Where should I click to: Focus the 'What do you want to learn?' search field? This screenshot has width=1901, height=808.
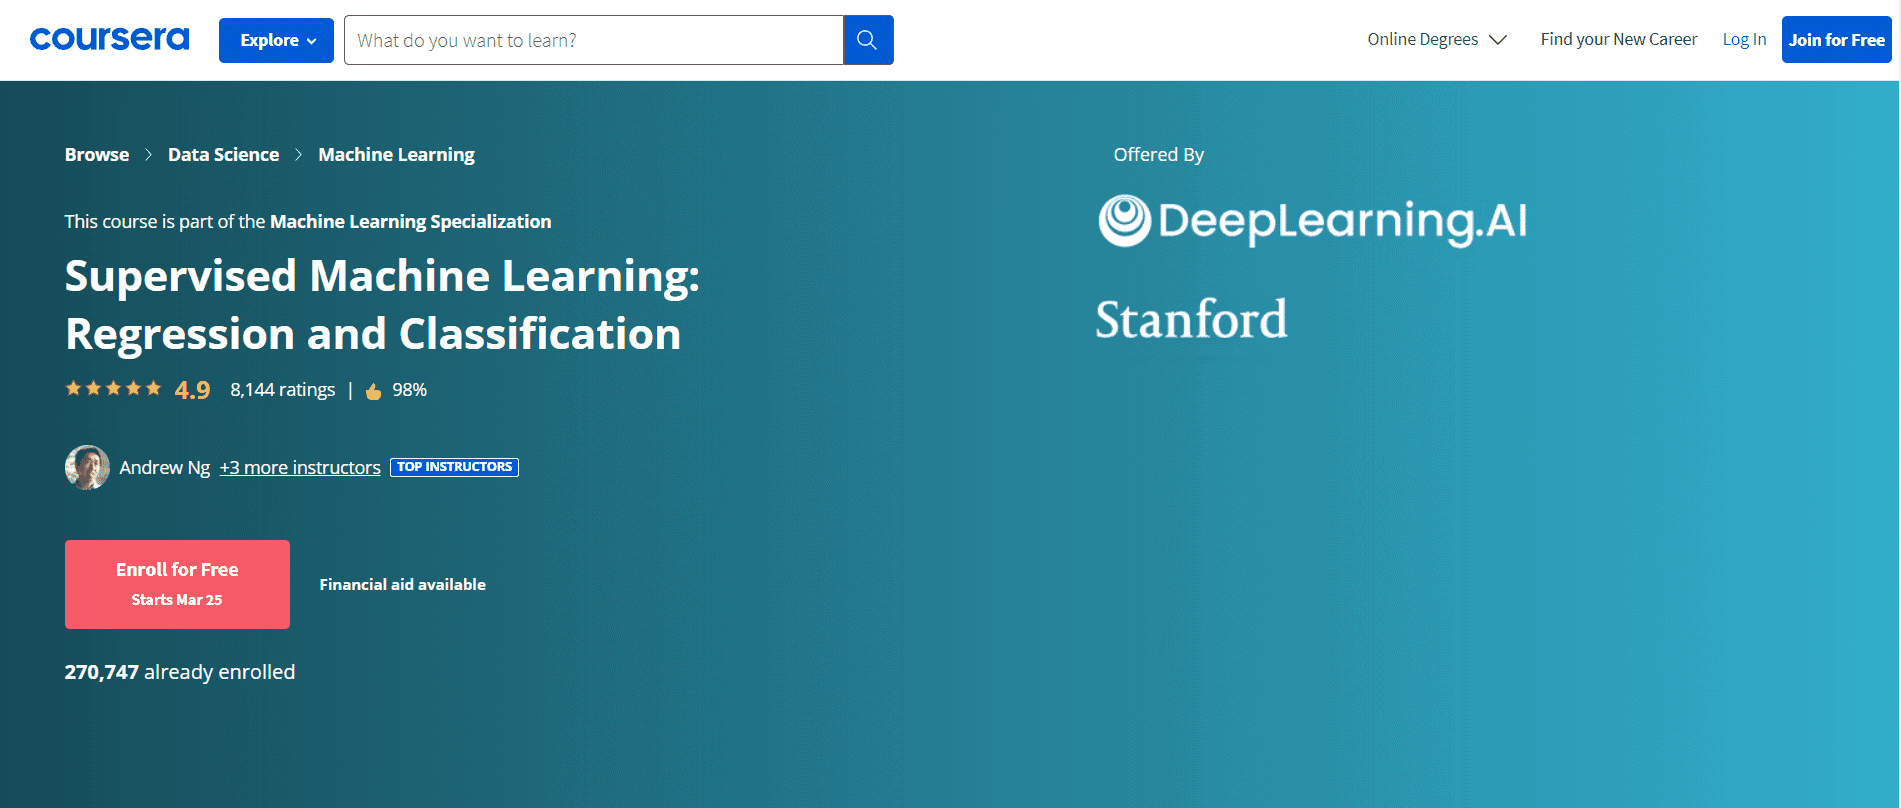(x=593, y=40)
